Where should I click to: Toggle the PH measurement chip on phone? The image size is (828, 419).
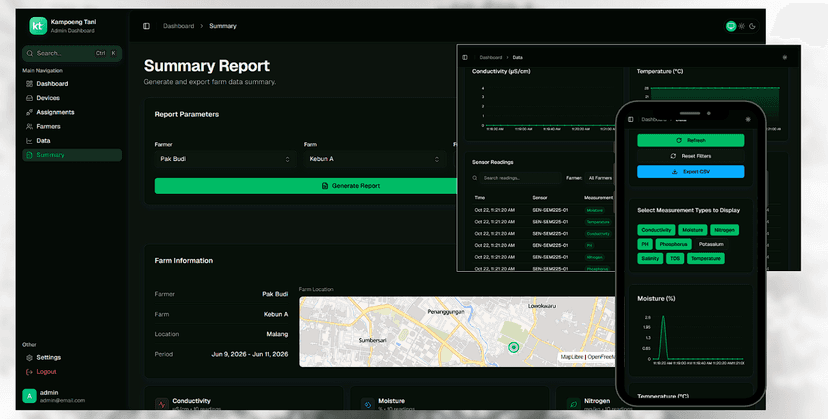coord(645,244)
